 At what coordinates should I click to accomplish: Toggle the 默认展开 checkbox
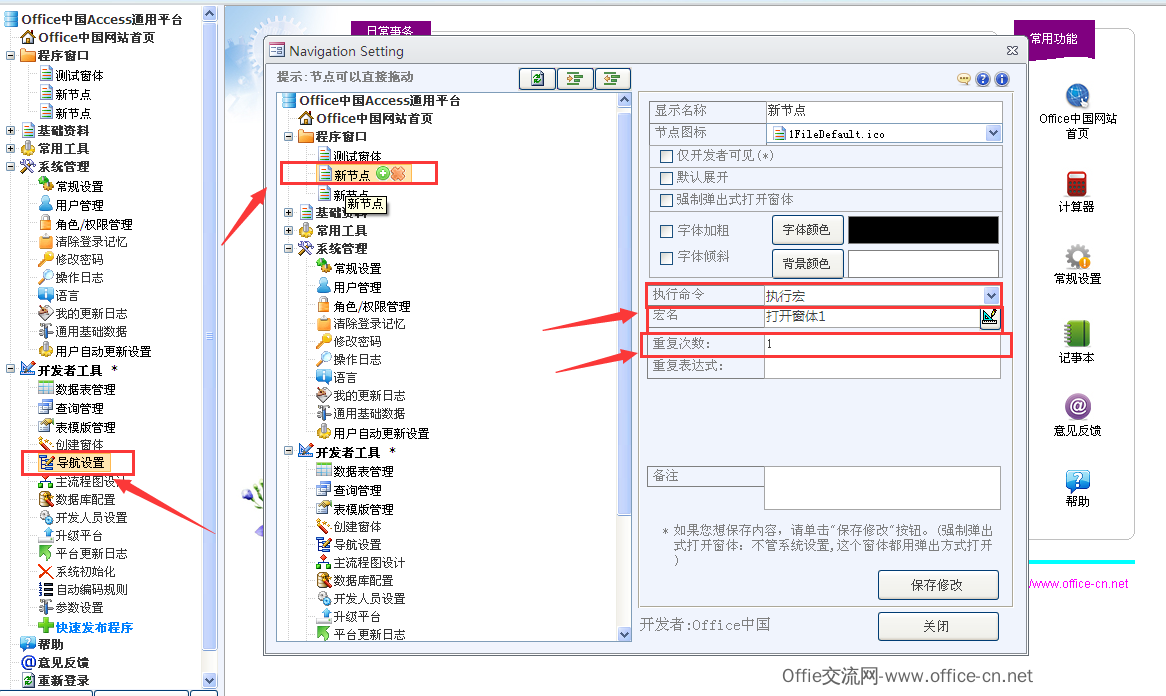click(x=666, y=178)
